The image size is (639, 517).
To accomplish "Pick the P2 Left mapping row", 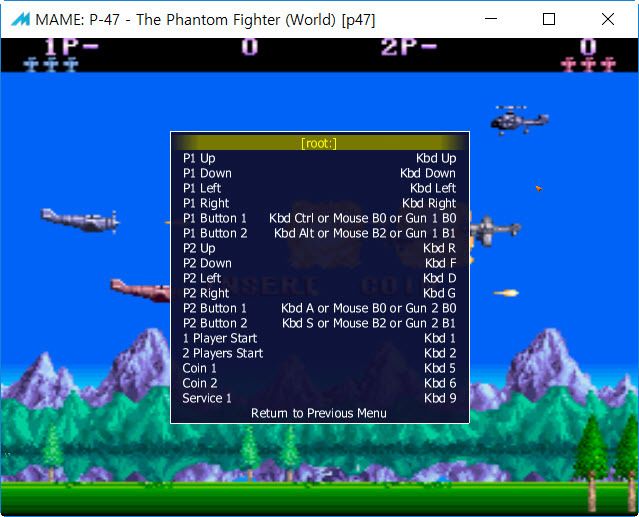I will pos(320,278).
